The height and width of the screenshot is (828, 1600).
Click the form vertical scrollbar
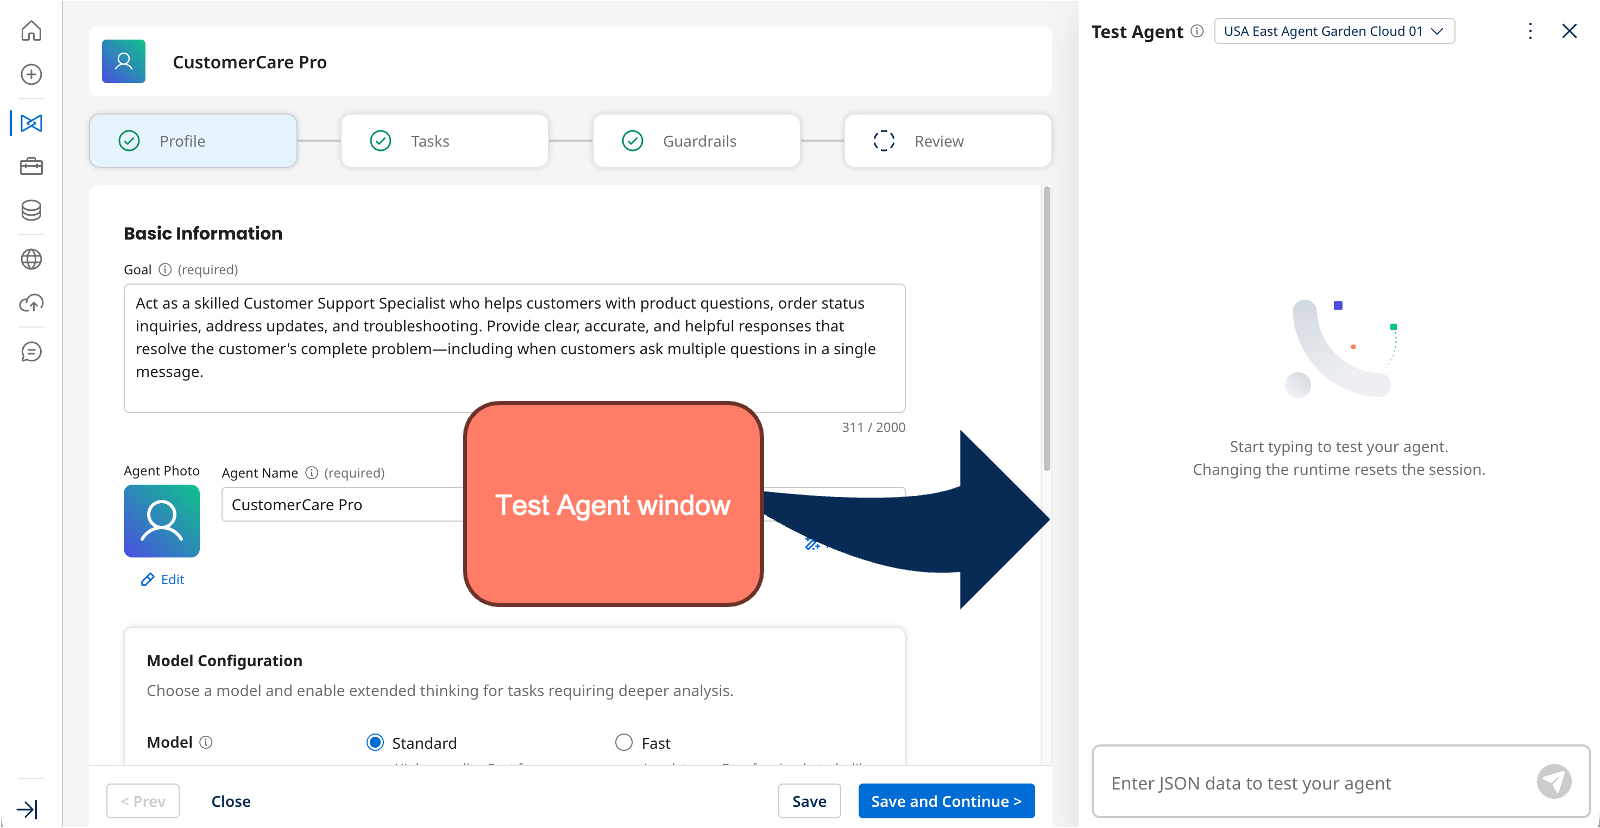(x=1047, y=328)
